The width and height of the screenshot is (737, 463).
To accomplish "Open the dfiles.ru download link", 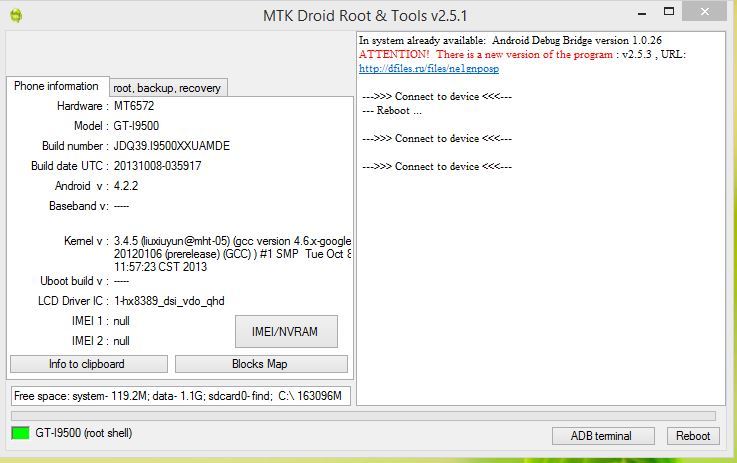I will coord(429,69).
